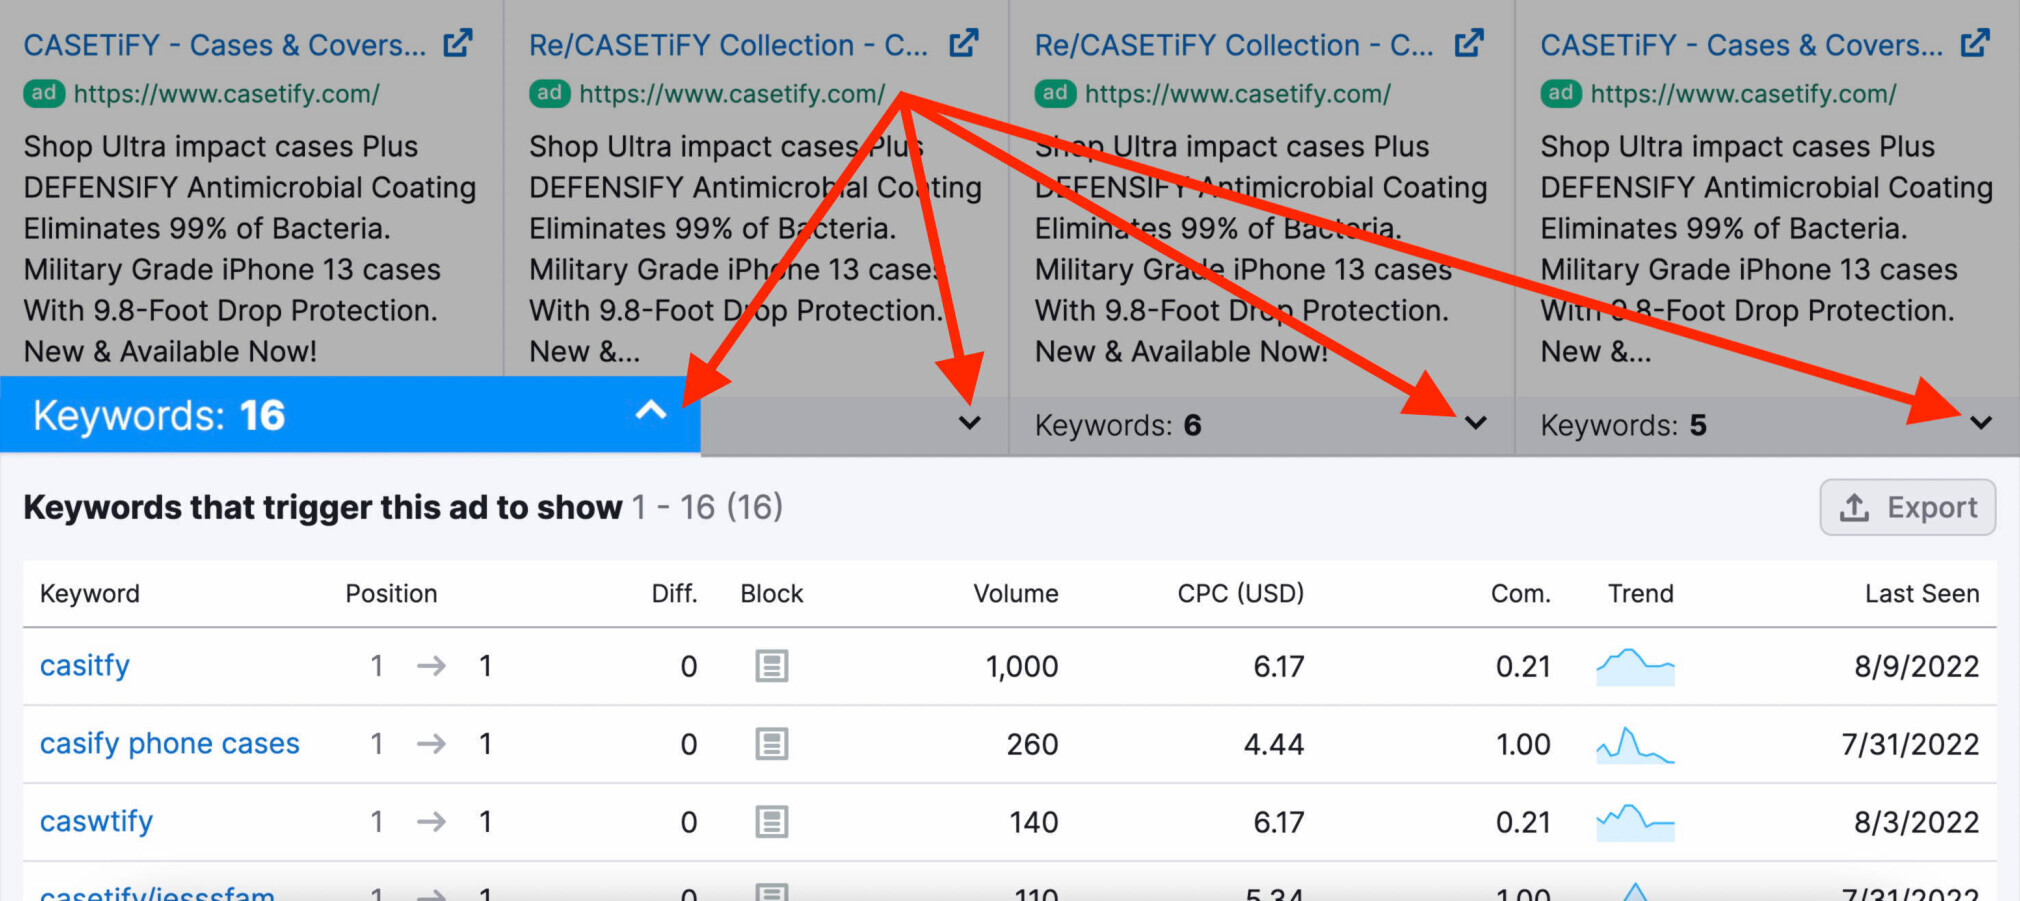Select volume value 1,000 for casitfy
This screenshot has height=901, width=2020.
1022,666
